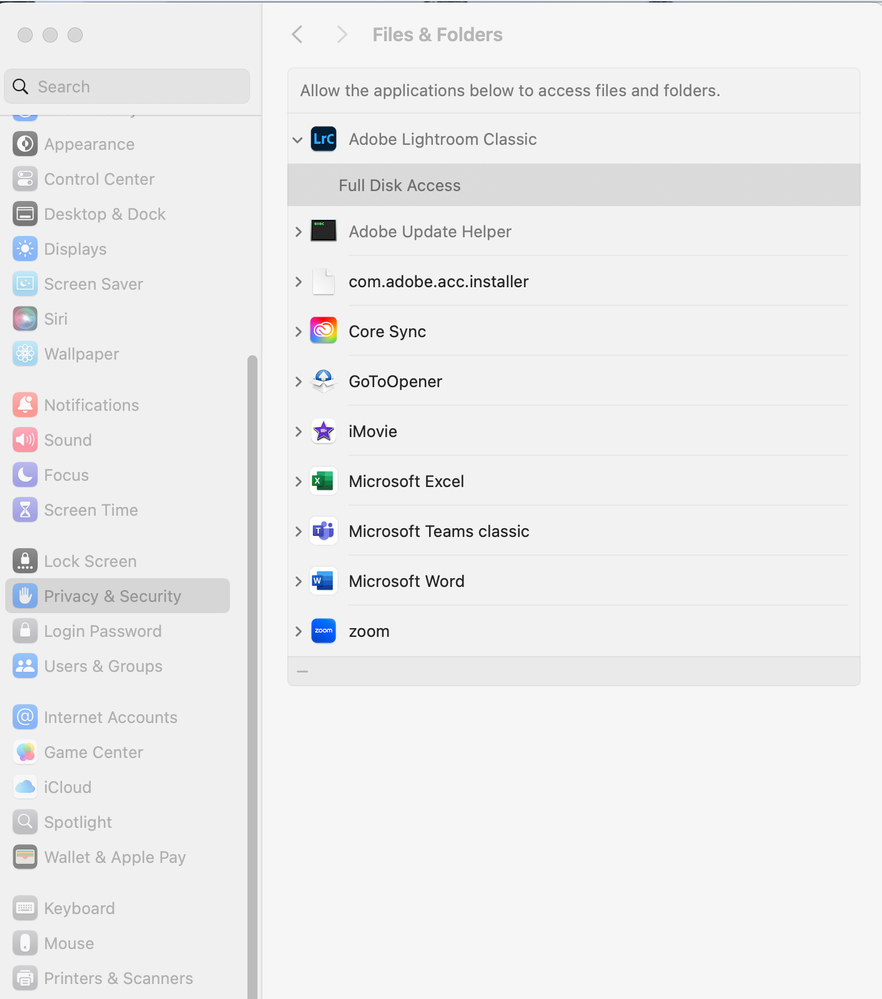This screenshot has width=882, height=999.
Task: Expand the com.adobe.acc.installer entry
Action: coord(298,281)
